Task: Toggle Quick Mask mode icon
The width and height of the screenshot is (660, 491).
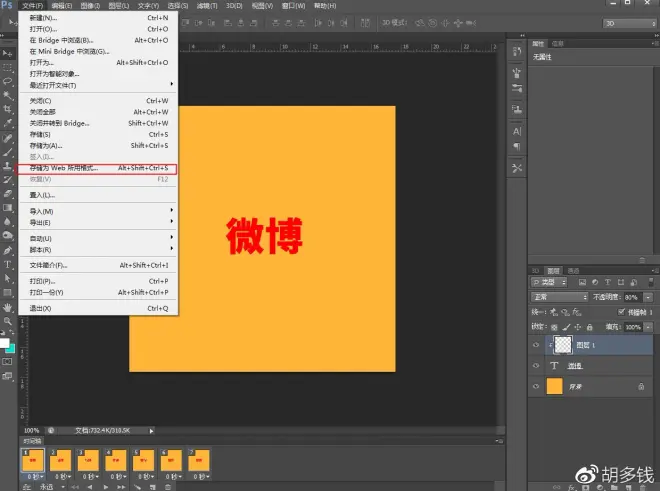Action: coord(7,362)
